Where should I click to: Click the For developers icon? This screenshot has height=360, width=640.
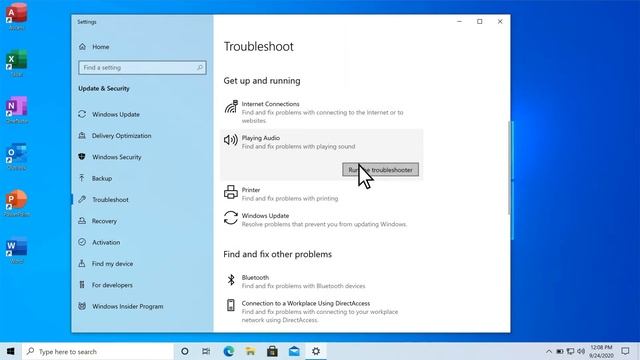click(x=82, y=284)
